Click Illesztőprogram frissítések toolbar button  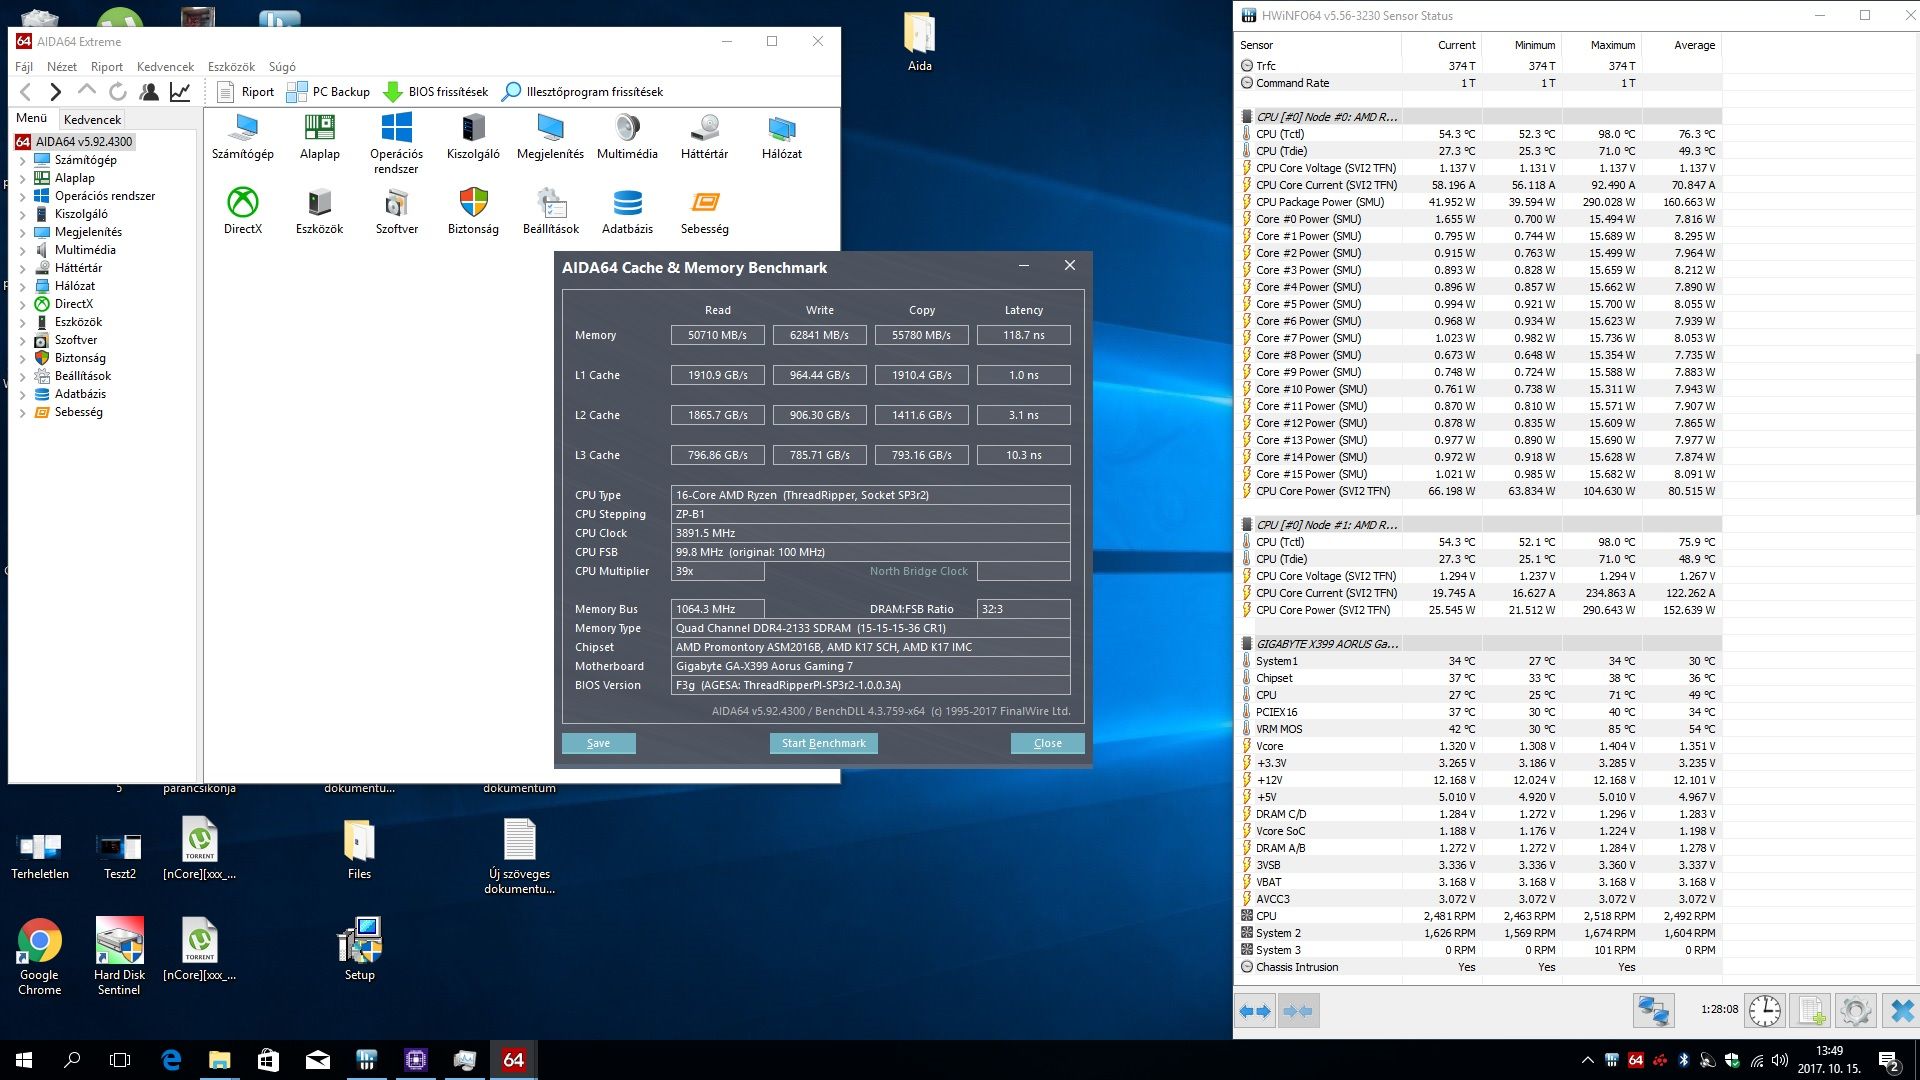pos(582,92)
